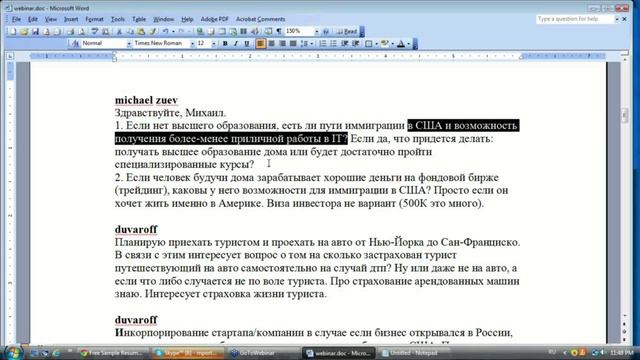Open the Document Map icon
The height and width of the screenshot is (360, 640).
[268, 31]
